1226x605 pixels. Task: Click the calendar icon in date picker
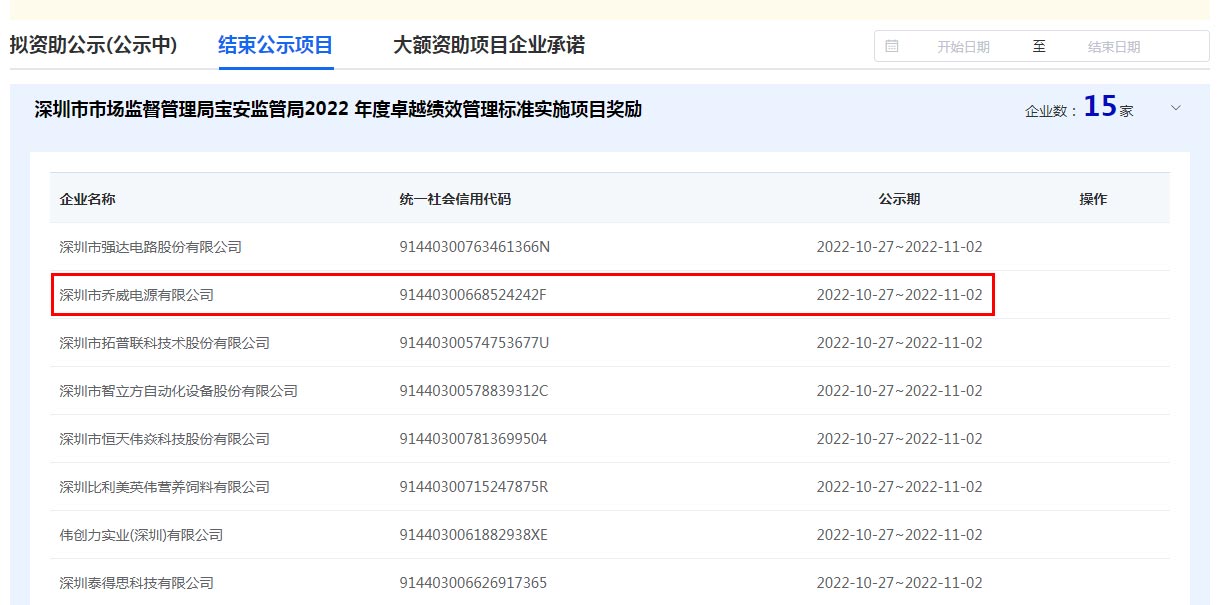pyautogui.click(x=892, y=46)
